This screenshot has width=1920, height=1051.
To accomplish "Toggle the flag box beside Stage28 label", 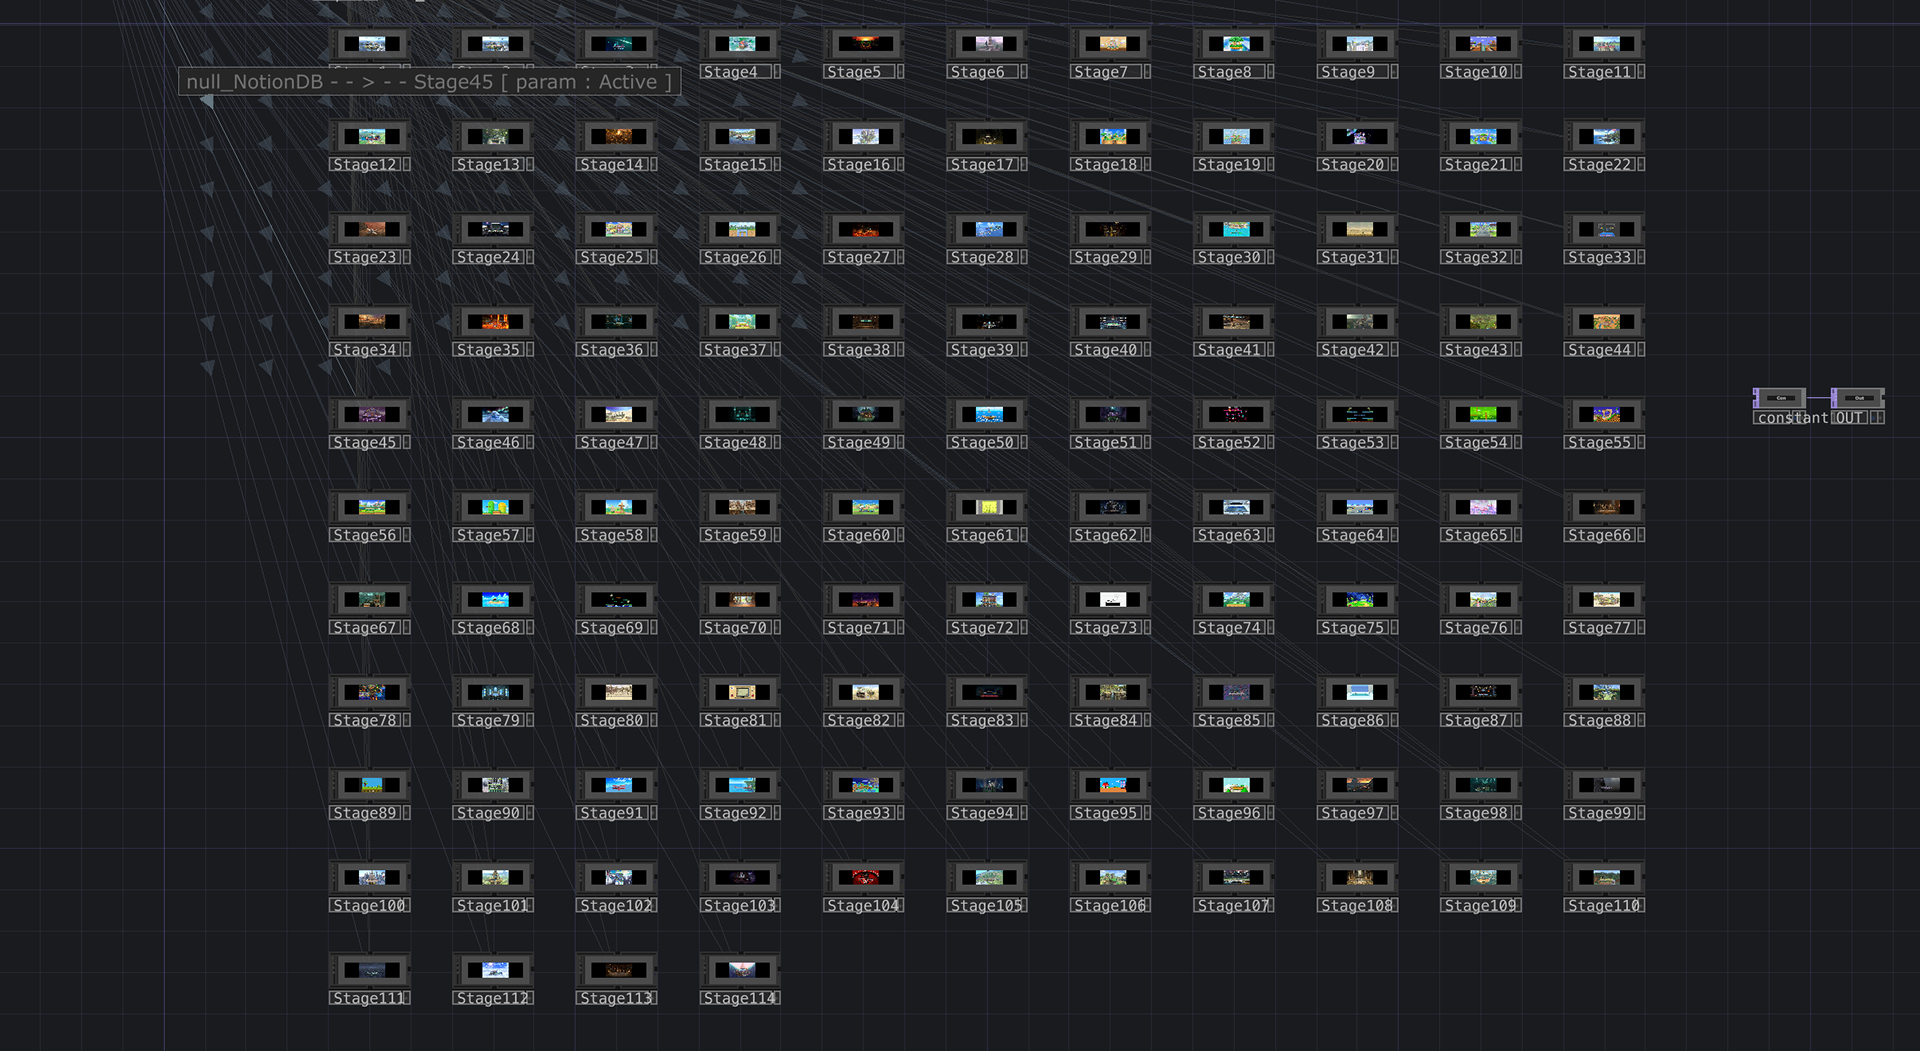I will pyautogui.click(x=1023, y=258).
